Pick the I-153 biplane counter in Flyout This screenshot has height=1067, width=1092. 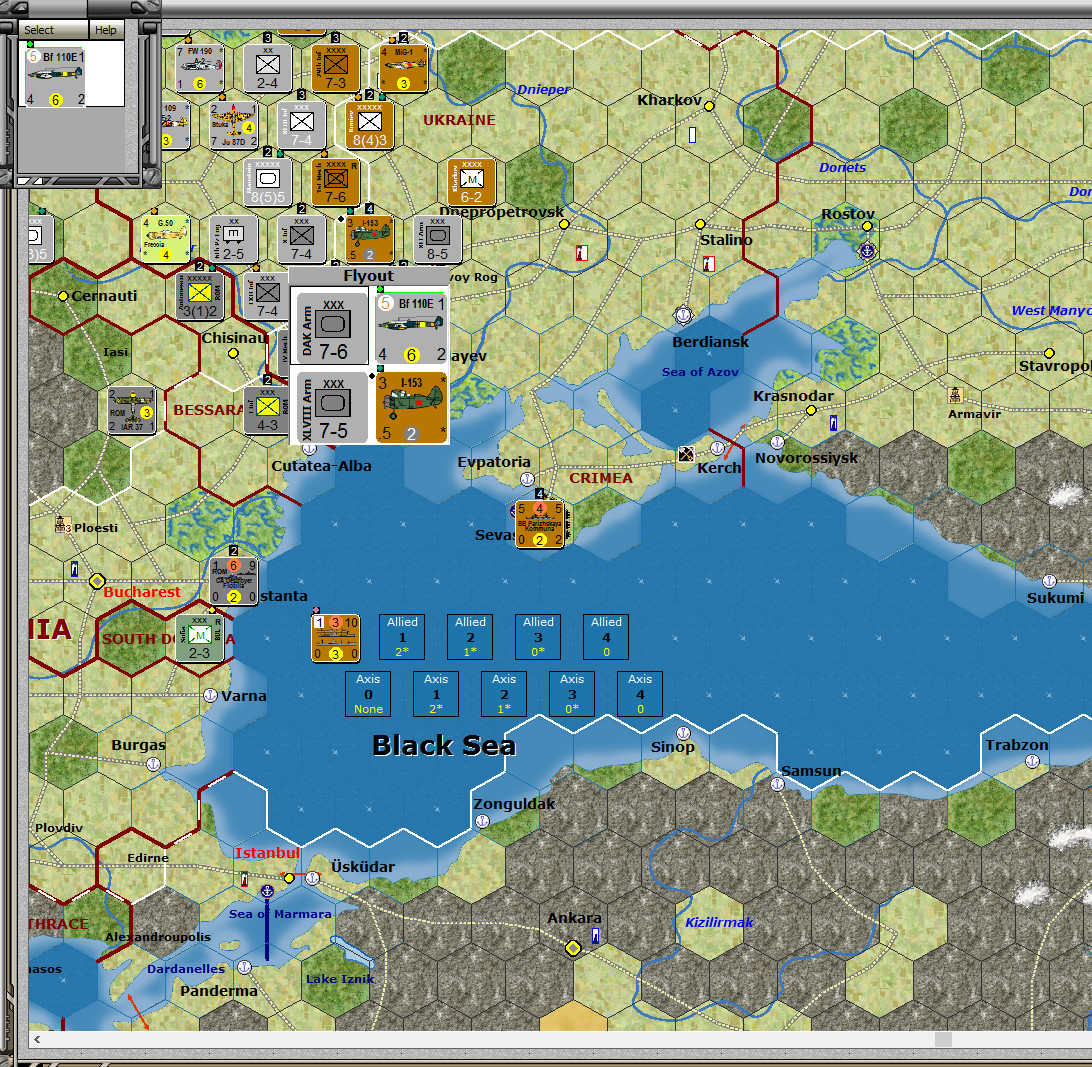coord(411,407)
